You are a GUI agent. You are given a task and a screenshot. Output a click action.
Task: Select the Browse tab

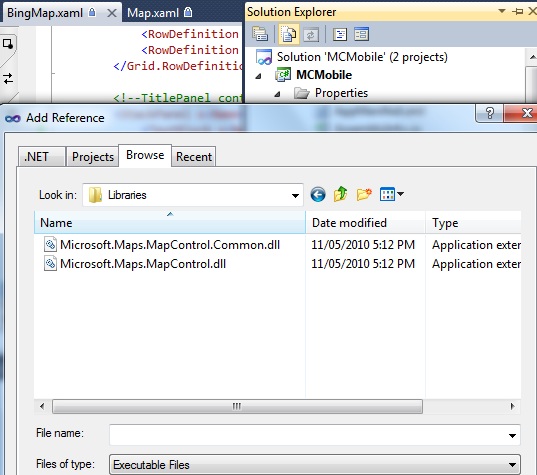(145, 155)
